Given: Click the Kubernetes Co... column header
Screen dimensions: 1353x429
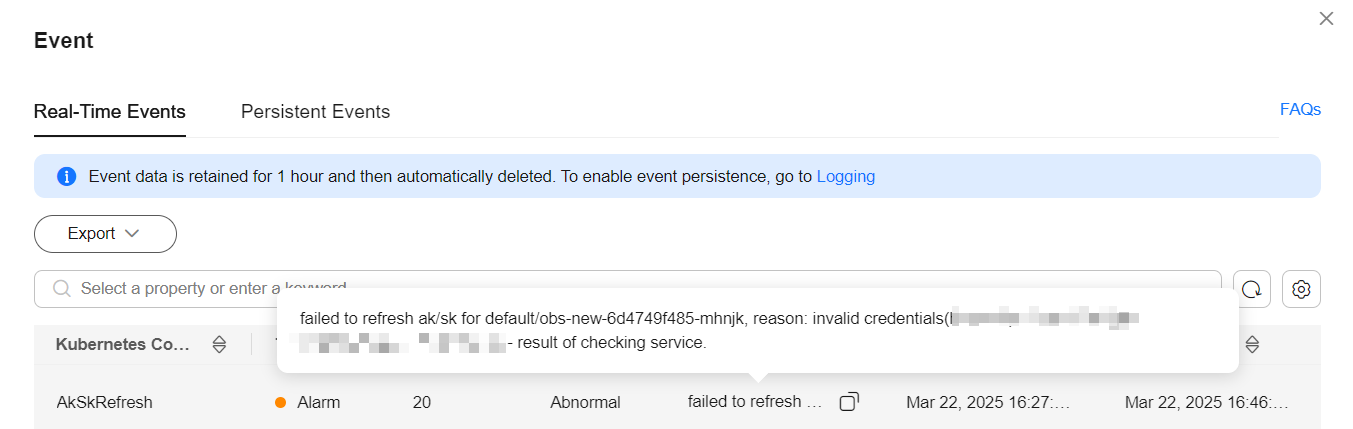Looking at the screenshot, I should click(x=122, y=345).
